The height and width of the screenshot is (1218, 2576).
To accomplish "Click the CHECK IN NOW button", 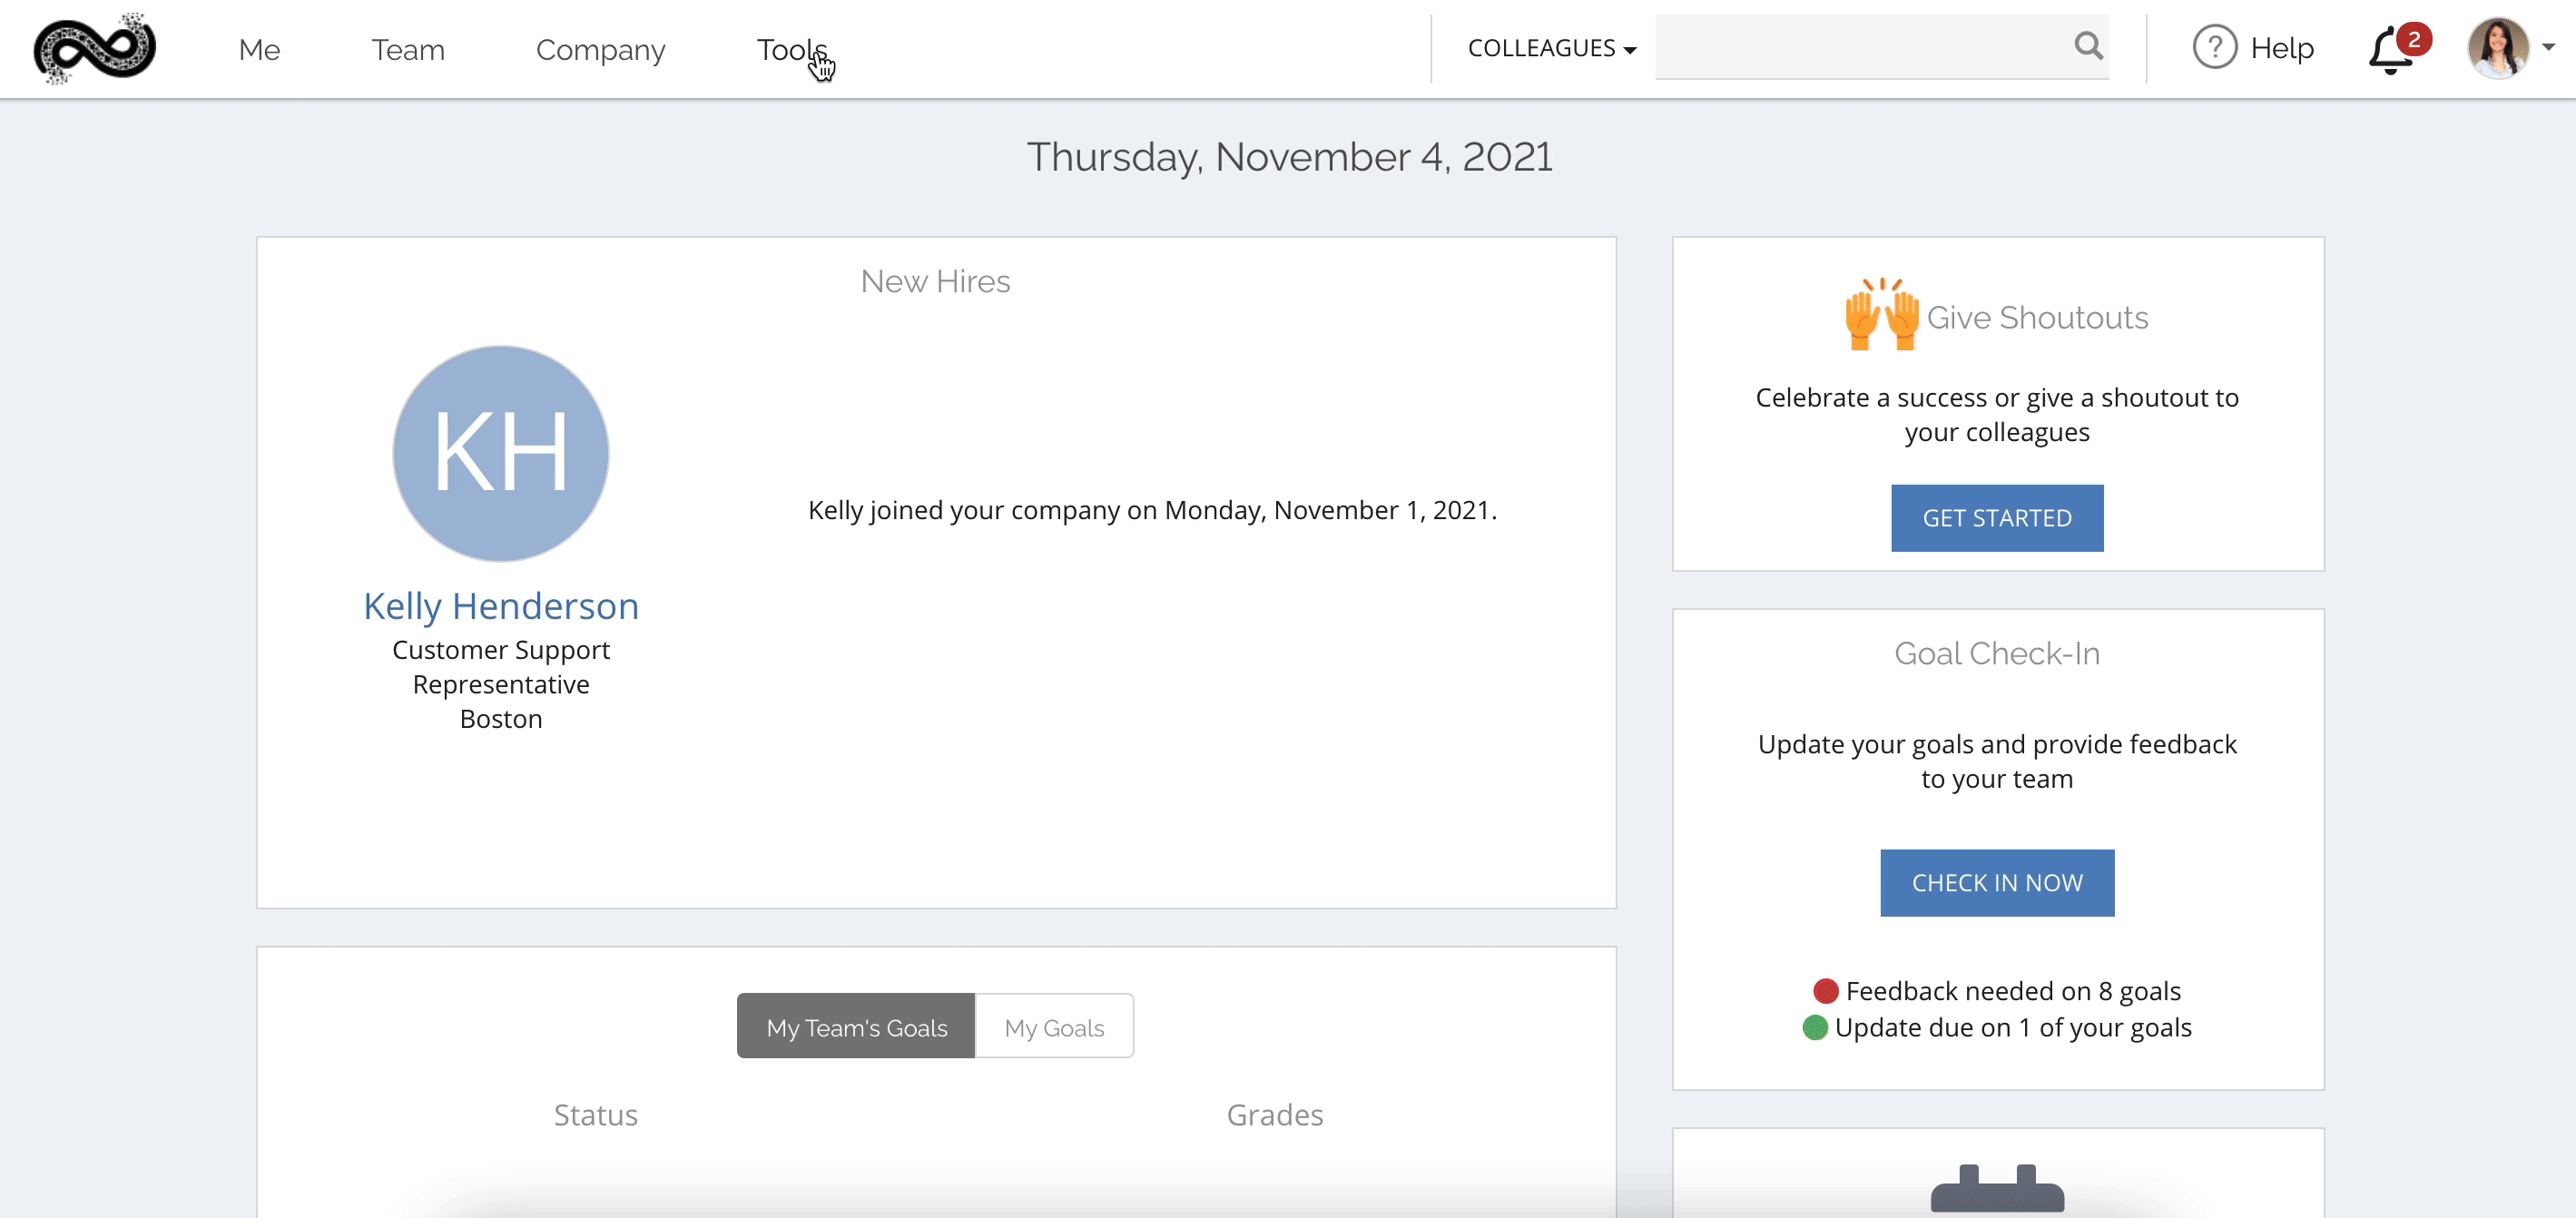I will point(1996,883).
